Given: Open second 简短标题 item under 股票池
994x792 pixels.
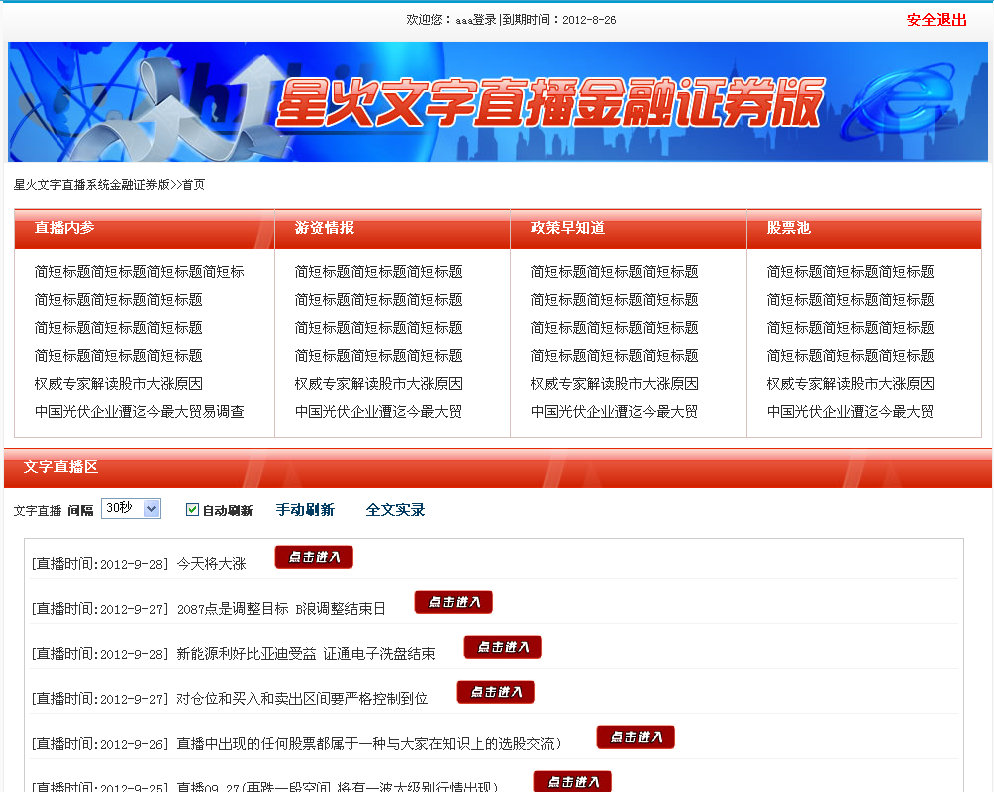Looking at the screenshot, I should click(x=850, y=300).
